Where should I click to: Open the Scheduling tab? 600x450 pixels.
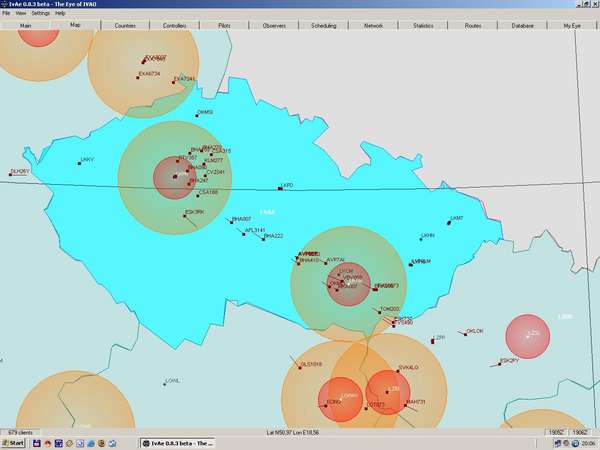click(x=324, y=26)
